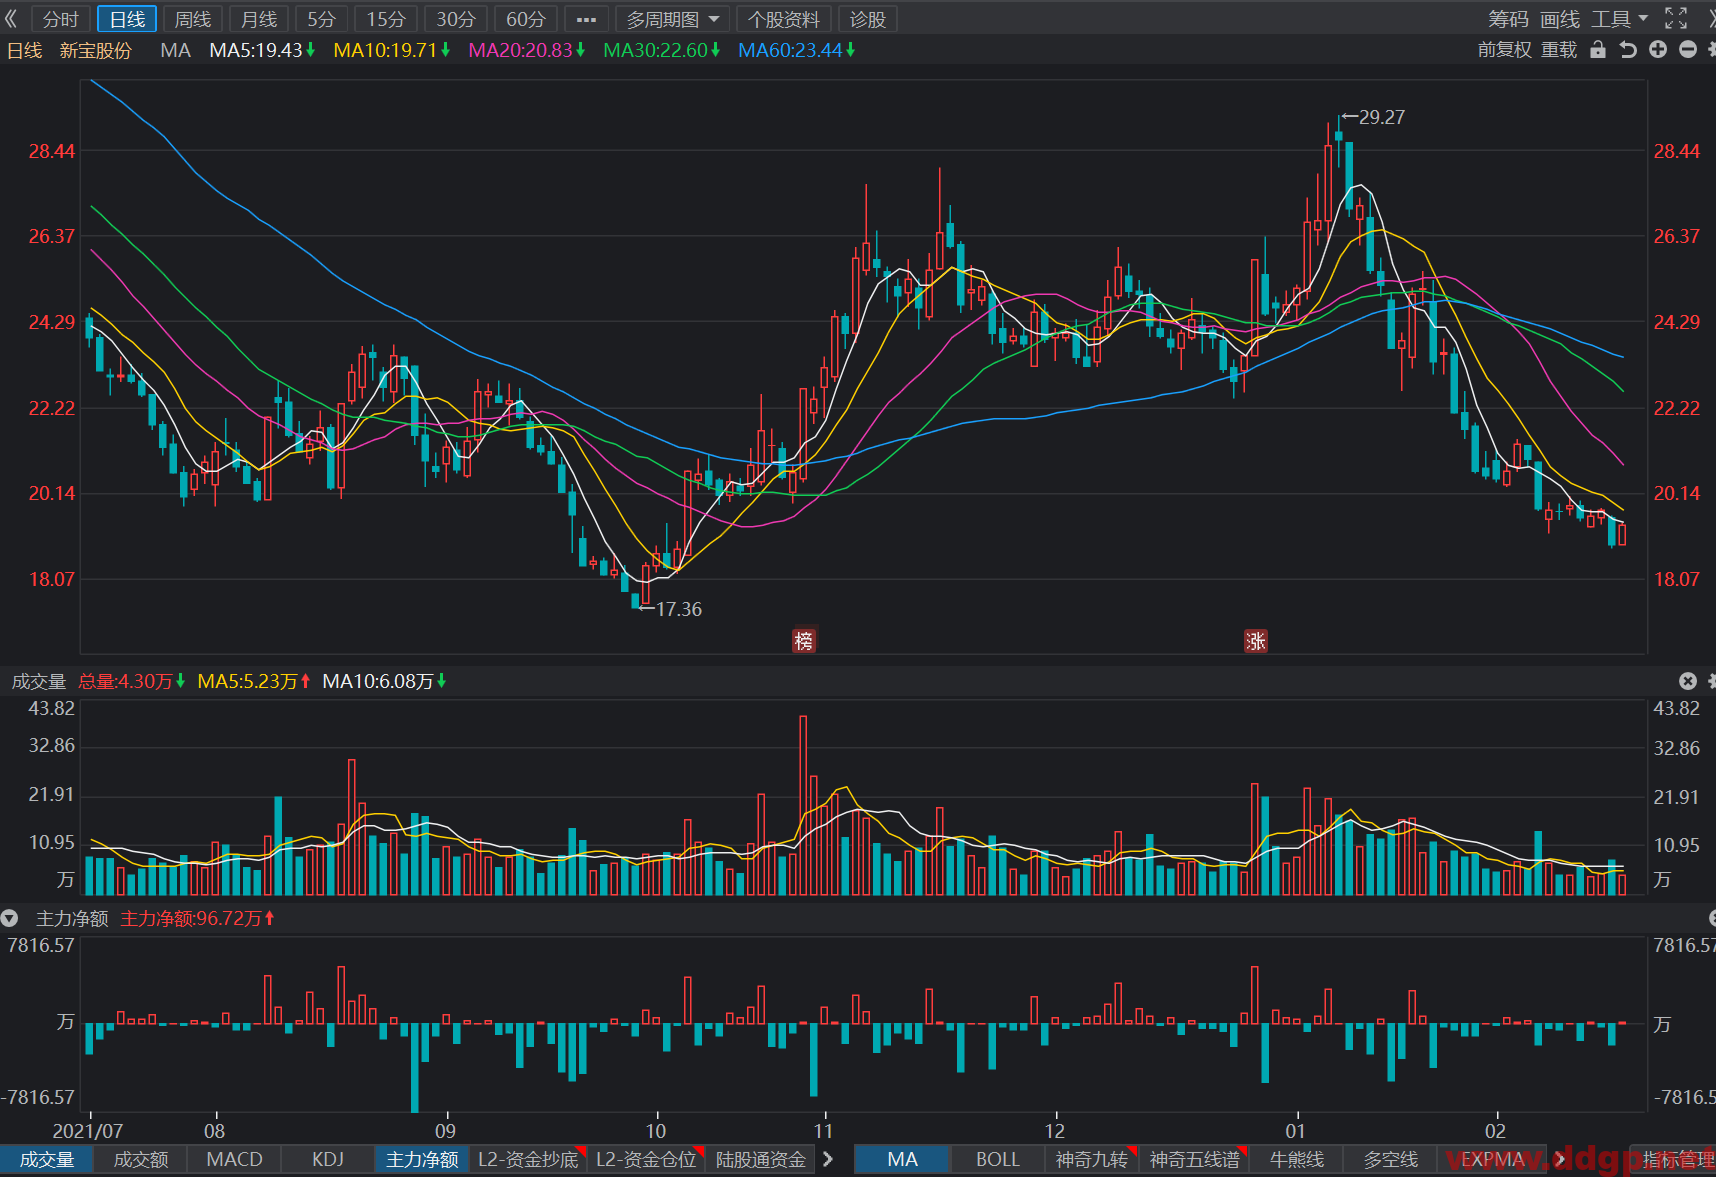This screenshot has height=1177, width=1716.
Task: Switch to the 周线 weekly period
Action: (x=193, y=19)
